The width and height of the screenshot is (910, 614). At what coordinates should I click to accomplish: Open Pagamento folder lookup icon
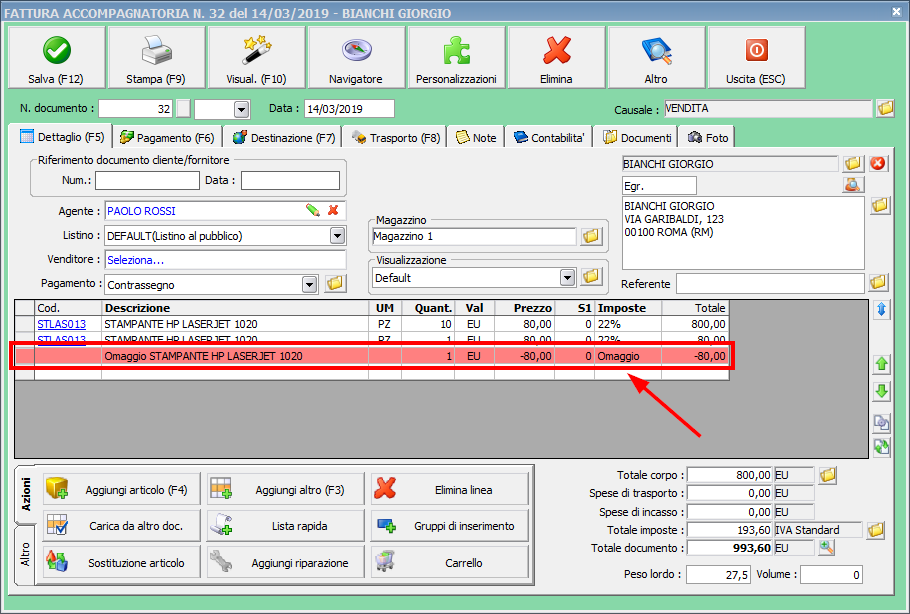335,283
